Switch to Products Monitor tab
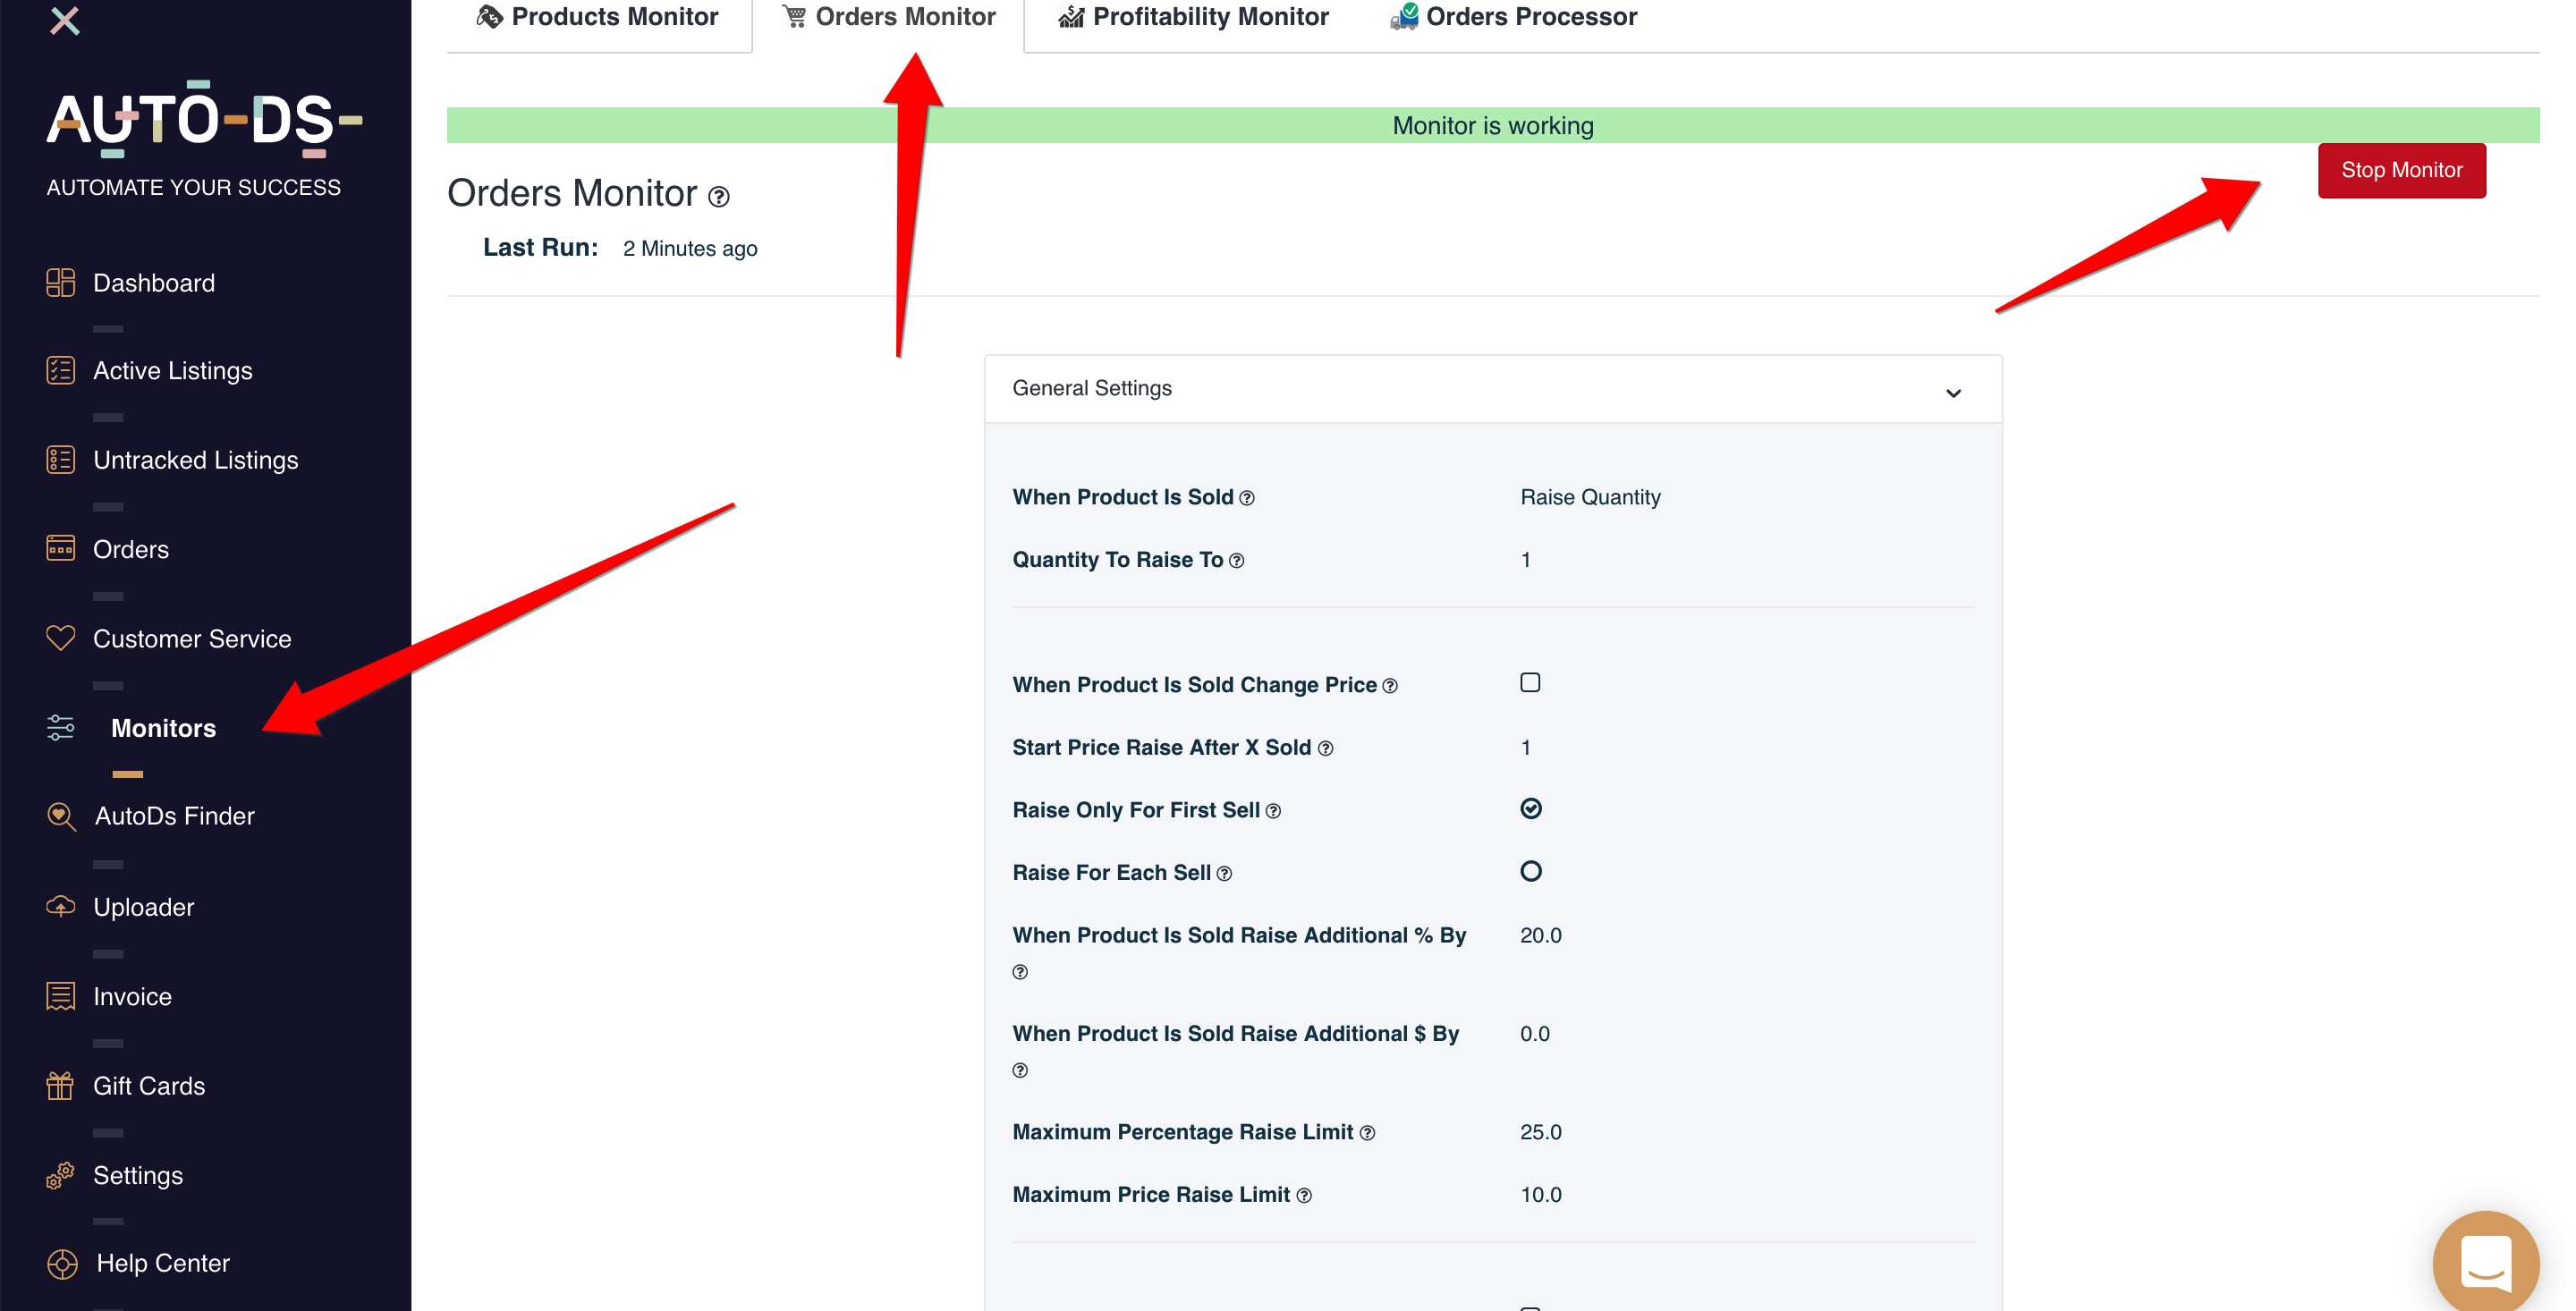 coord(598,17)
